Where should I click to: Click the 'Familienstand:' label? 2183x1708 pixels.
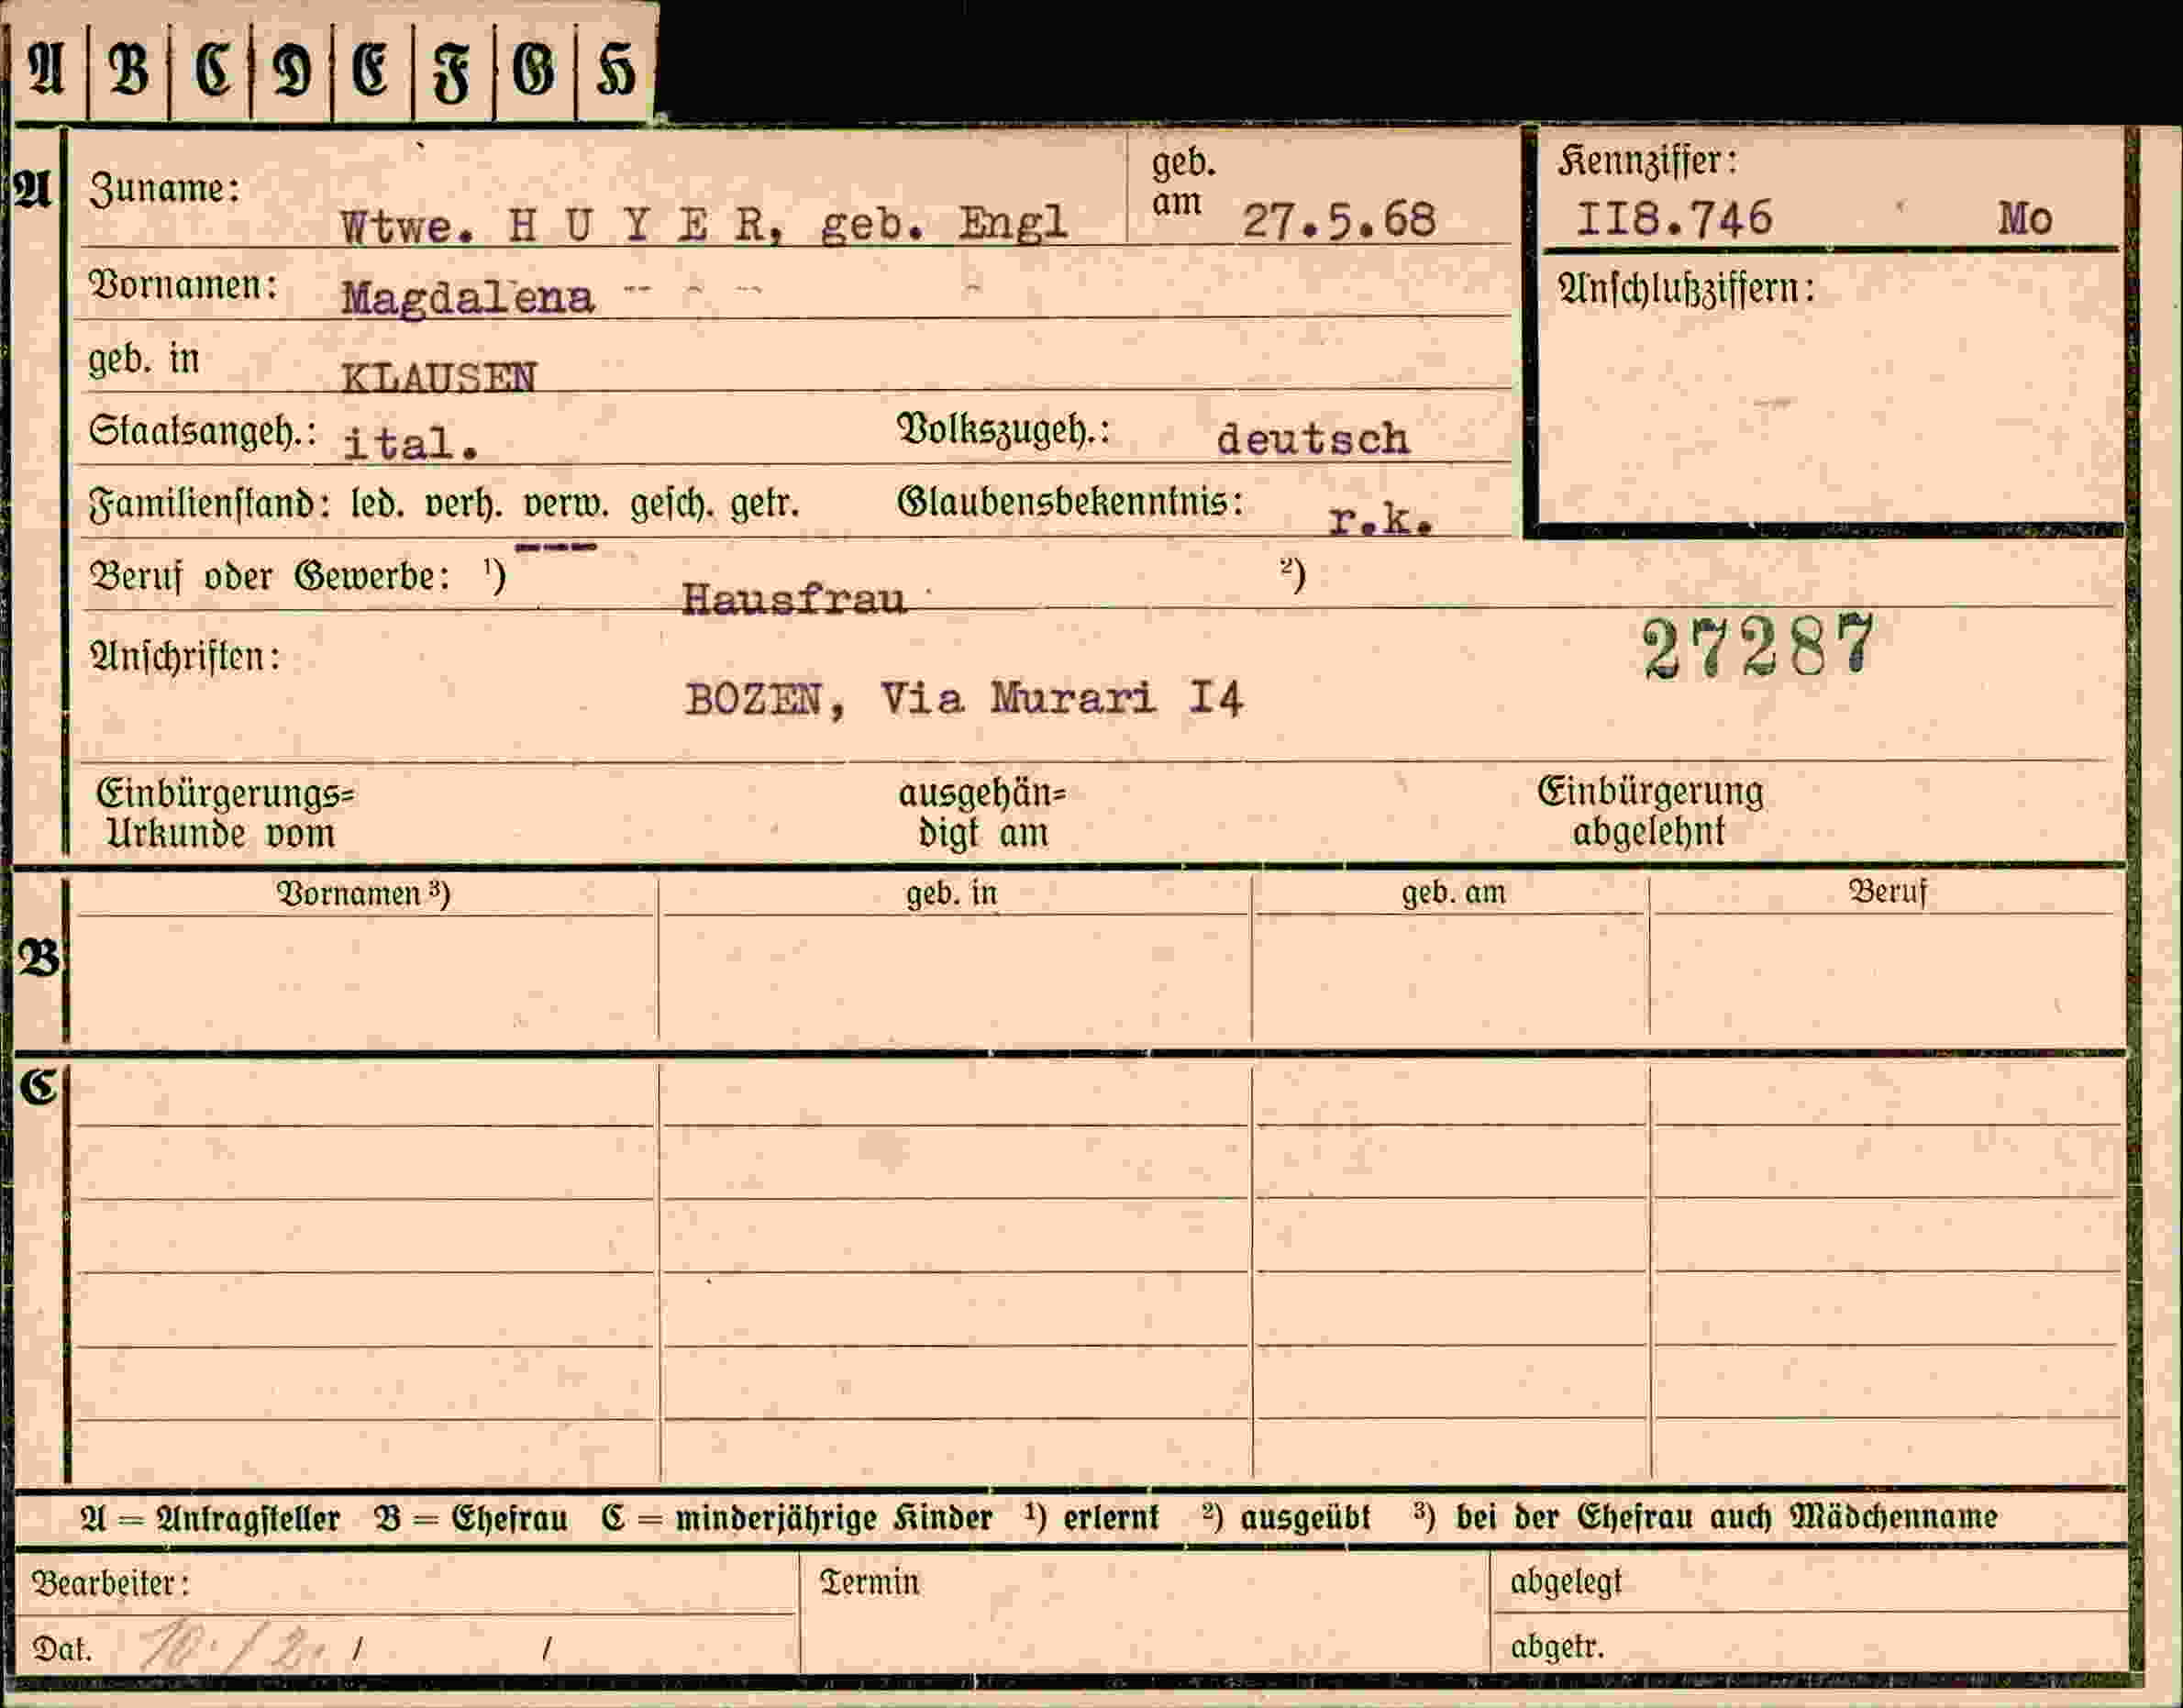[210, 502]
